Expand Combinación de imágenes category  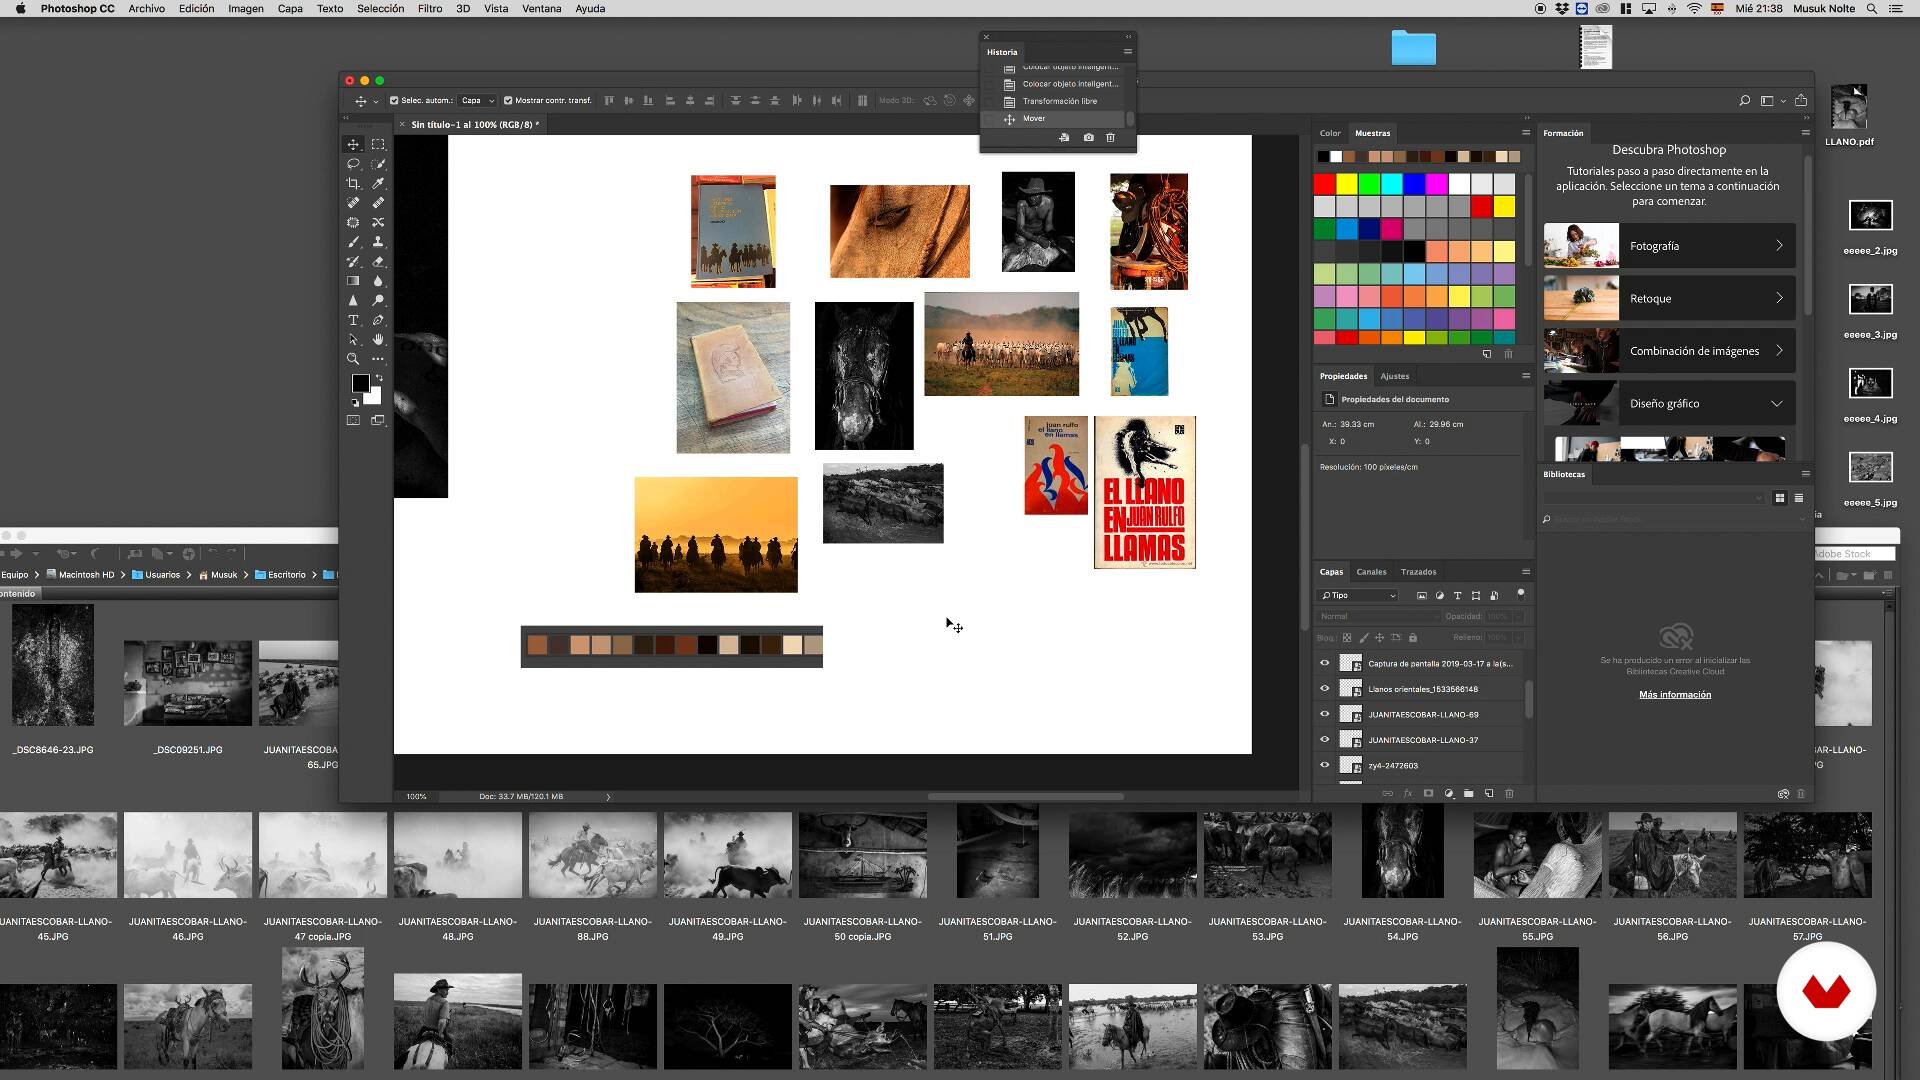tap(1669, 351)
